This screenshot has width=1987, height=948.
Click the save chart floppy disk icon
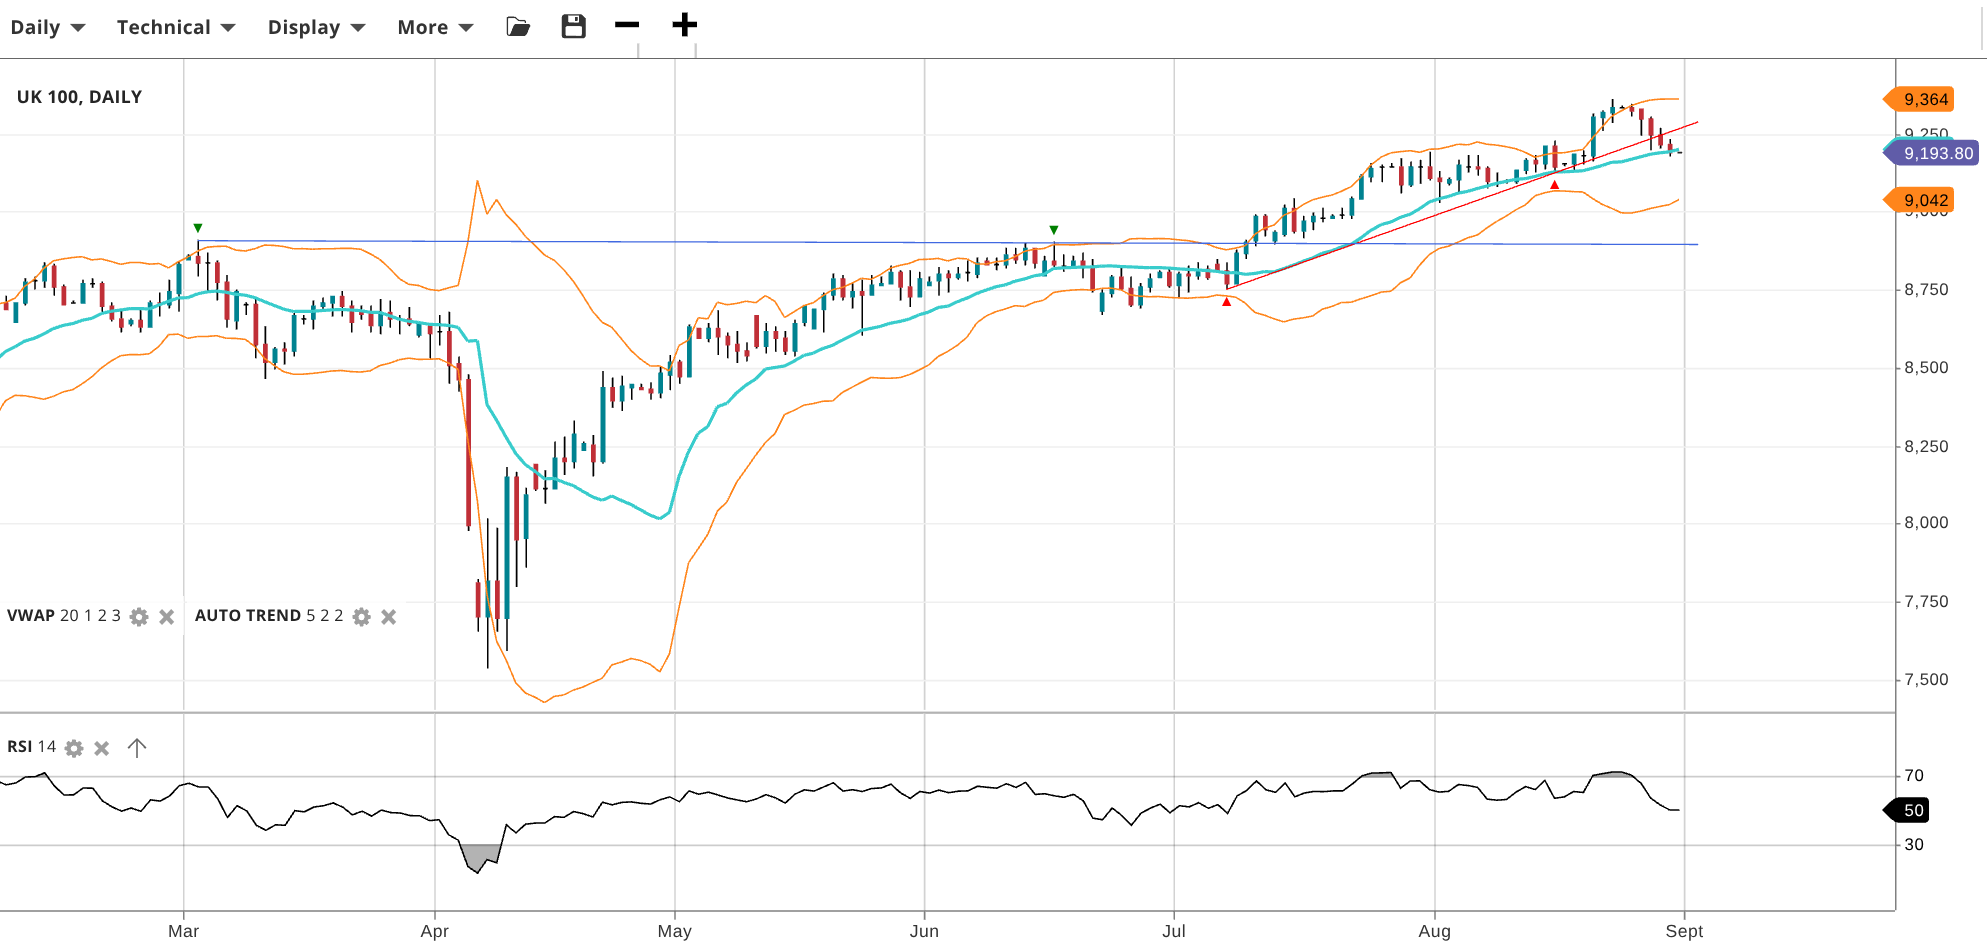tap(573, 27)
